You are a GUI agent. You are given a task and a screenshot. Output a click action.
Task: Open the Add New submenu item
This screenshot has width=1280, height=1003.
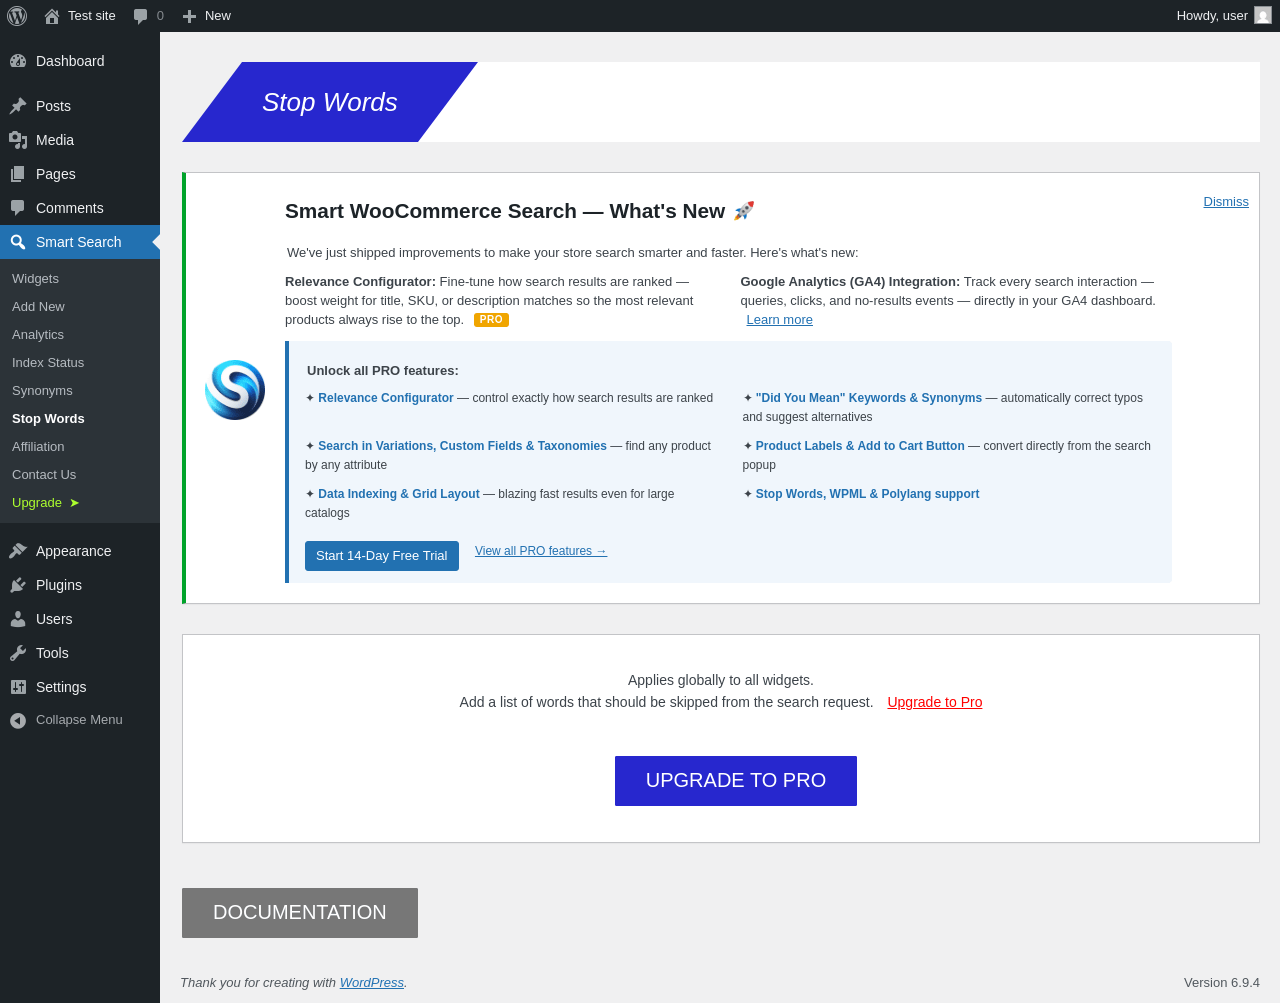click(38, 307)
